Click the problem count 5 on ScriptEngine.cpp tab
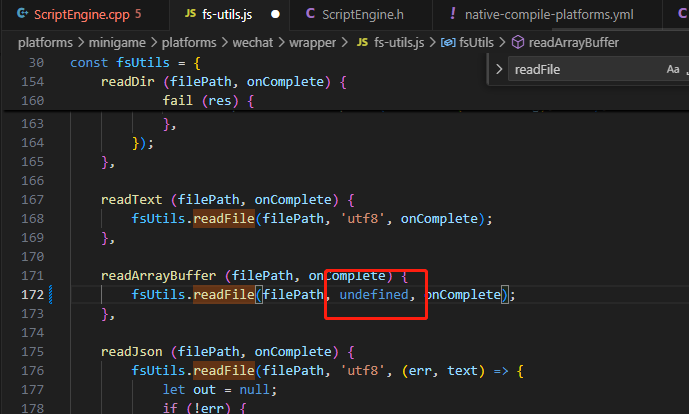Image resolution: width=689 pixels, height=414 pixels. tap(138, 14)
